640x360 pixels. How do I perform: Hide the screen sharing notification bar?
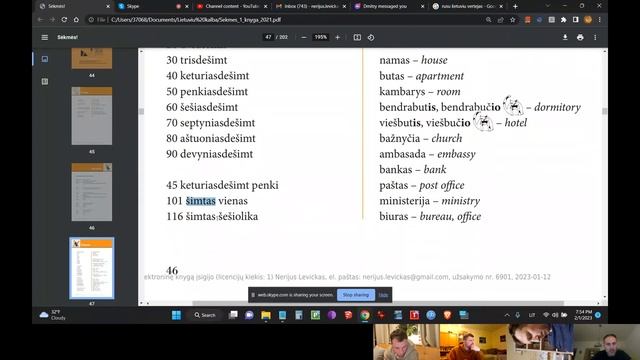[x=383, y=295]
